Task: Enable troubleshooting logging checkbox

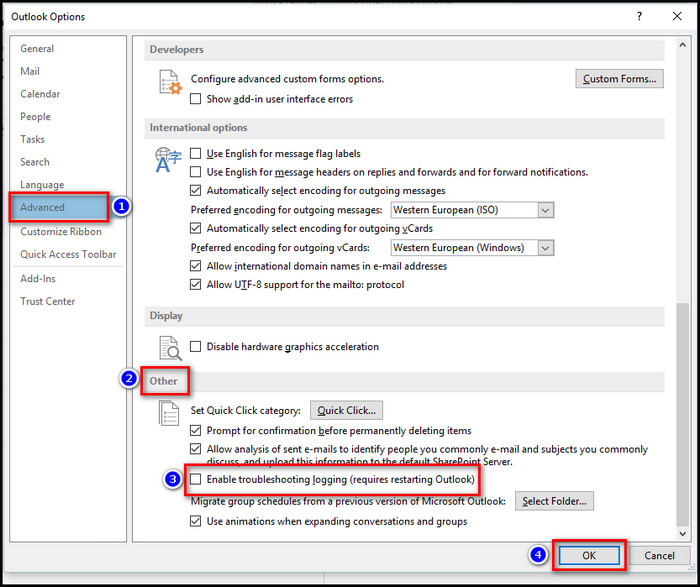Action: (196, 480)
